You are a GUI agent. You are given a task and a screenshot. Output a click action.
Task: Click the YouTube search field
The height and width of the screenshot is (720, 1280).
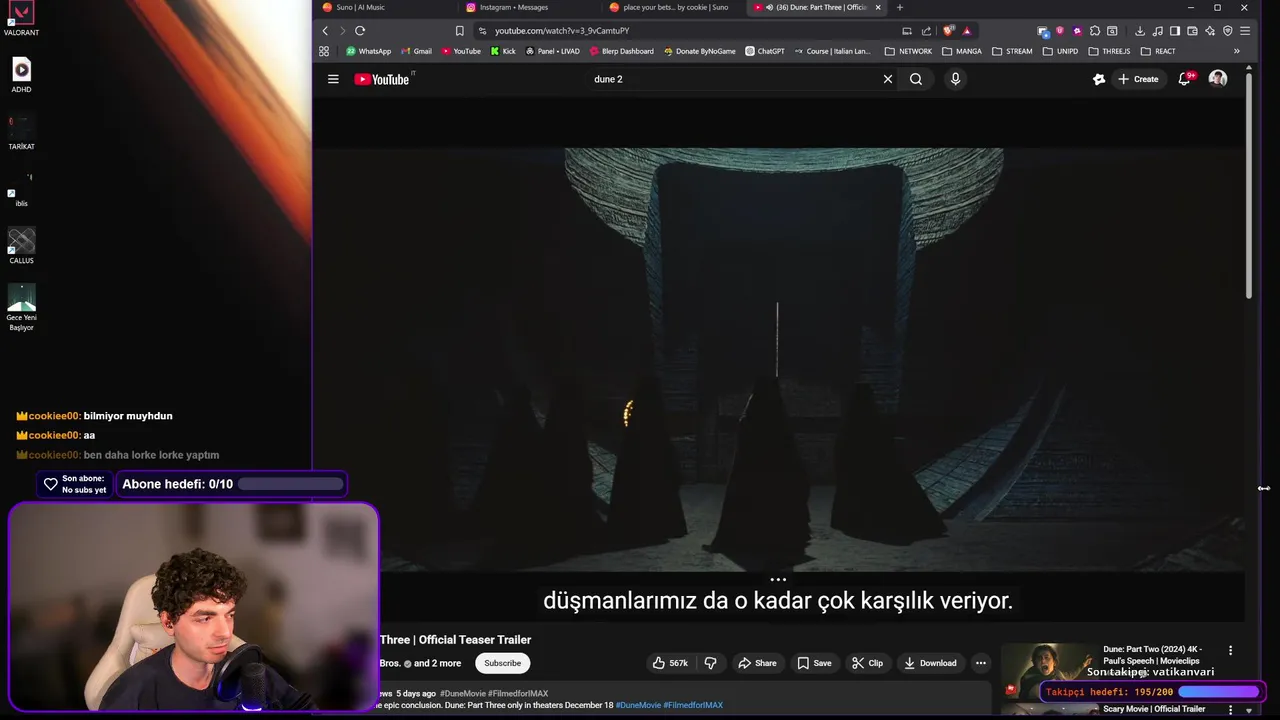735,79
